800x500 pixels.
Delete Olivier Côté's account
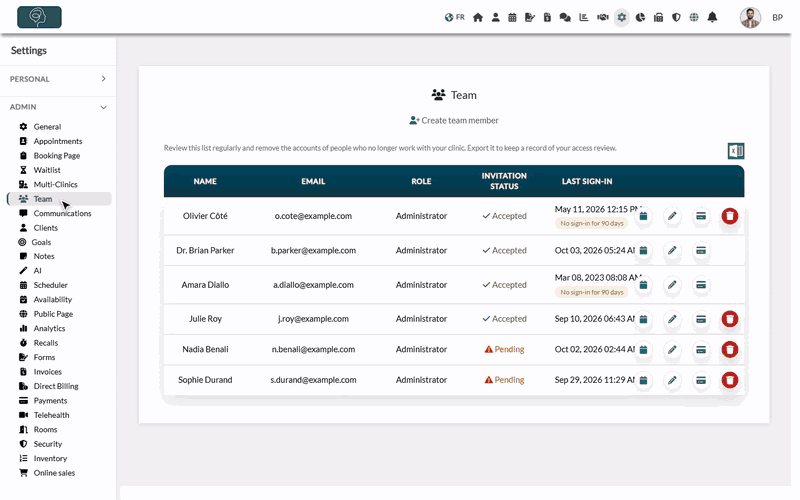pyautogui.click(x=730, y=216)
